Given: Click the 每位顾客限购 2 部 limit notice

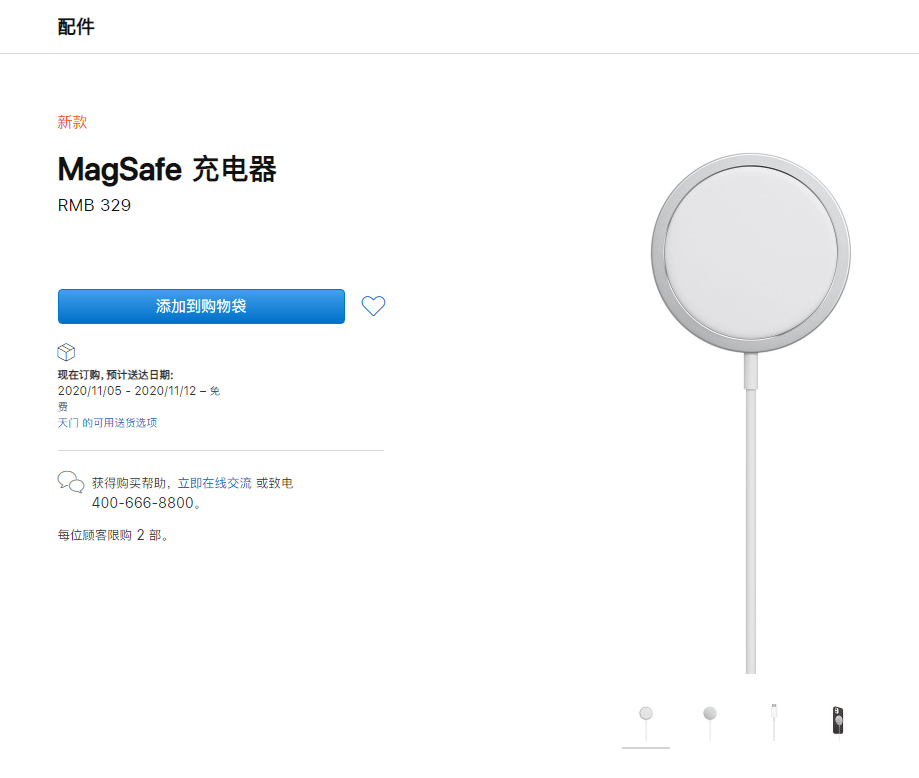Looking at the screenshot, I should (x=110, y=535).
